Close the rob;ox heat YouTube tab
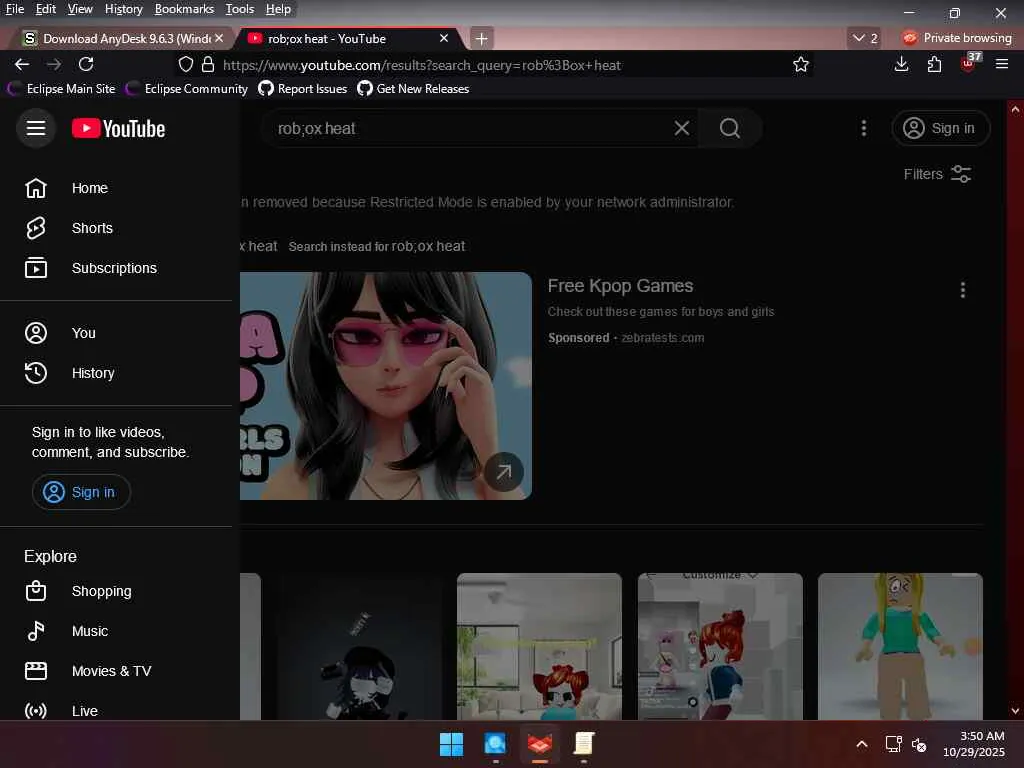 444,38
